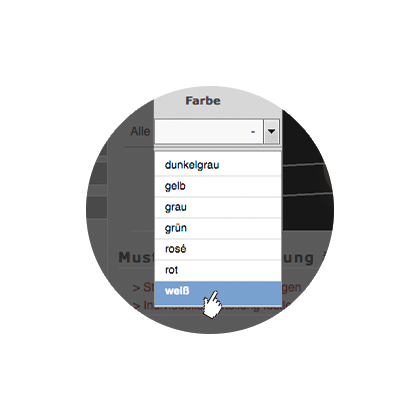Select grün from the dropdown list
The width and height of the screenshot is (420, 420).
pos(217,228)
